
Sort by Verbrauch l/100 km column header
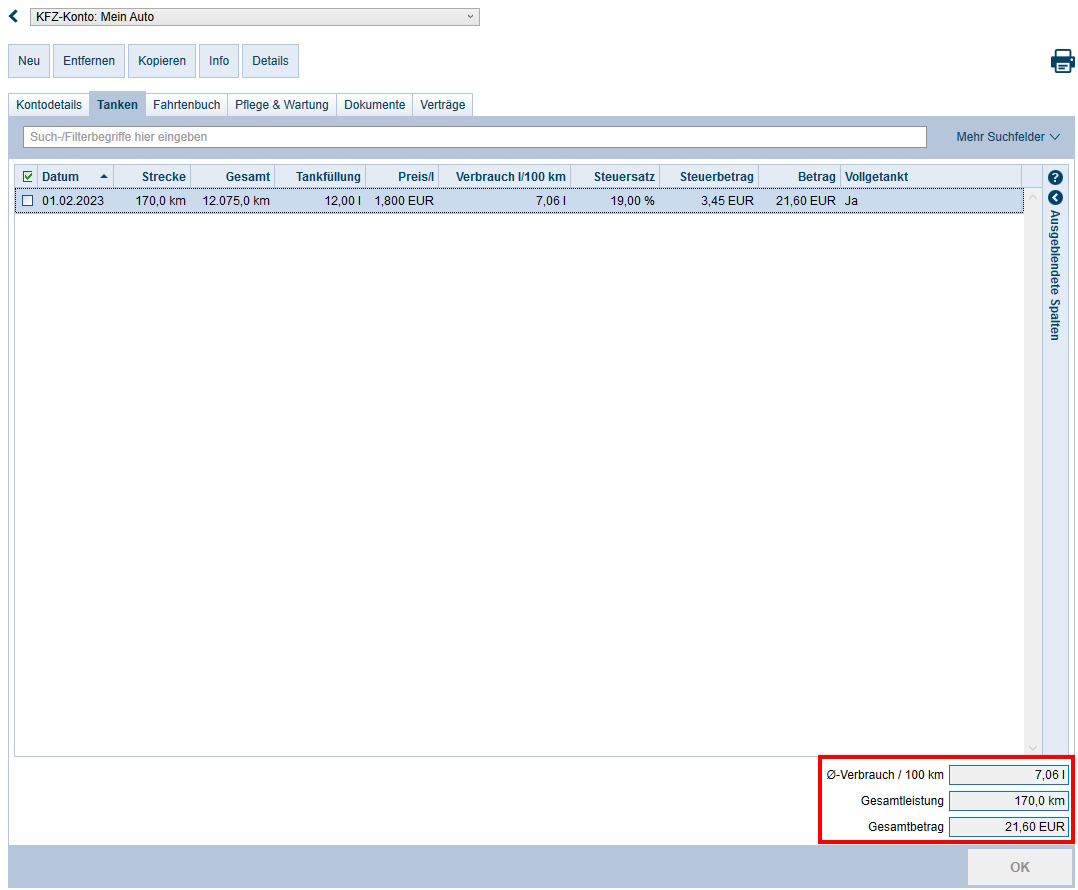tap(505, 177)
